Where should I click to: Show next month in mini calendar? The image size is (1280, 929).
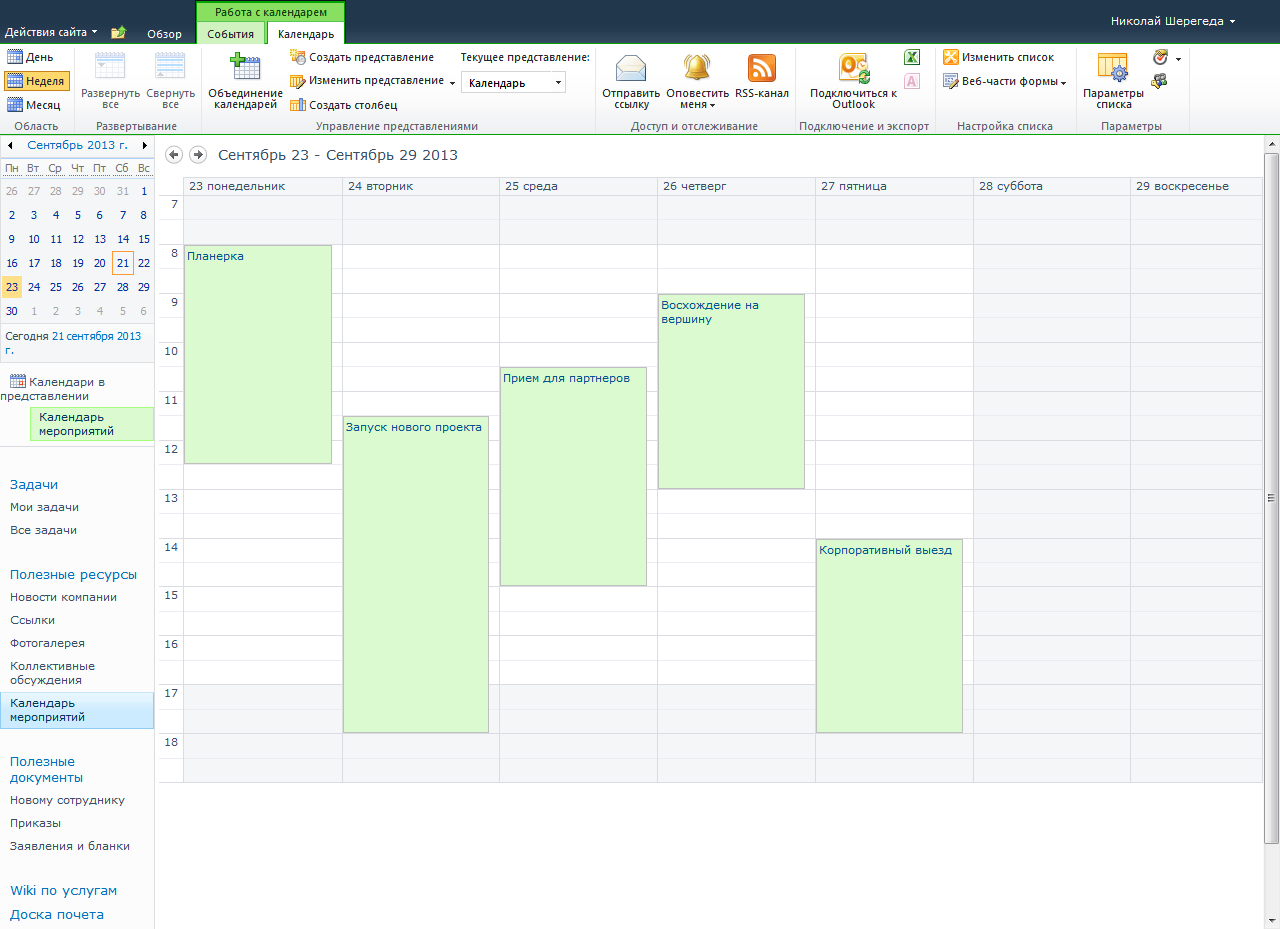coord(145,146)
